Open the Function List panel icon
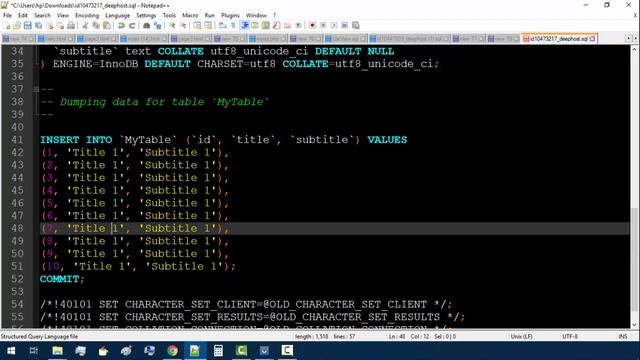This screenshot has width=640, height=360. (276, 25)
